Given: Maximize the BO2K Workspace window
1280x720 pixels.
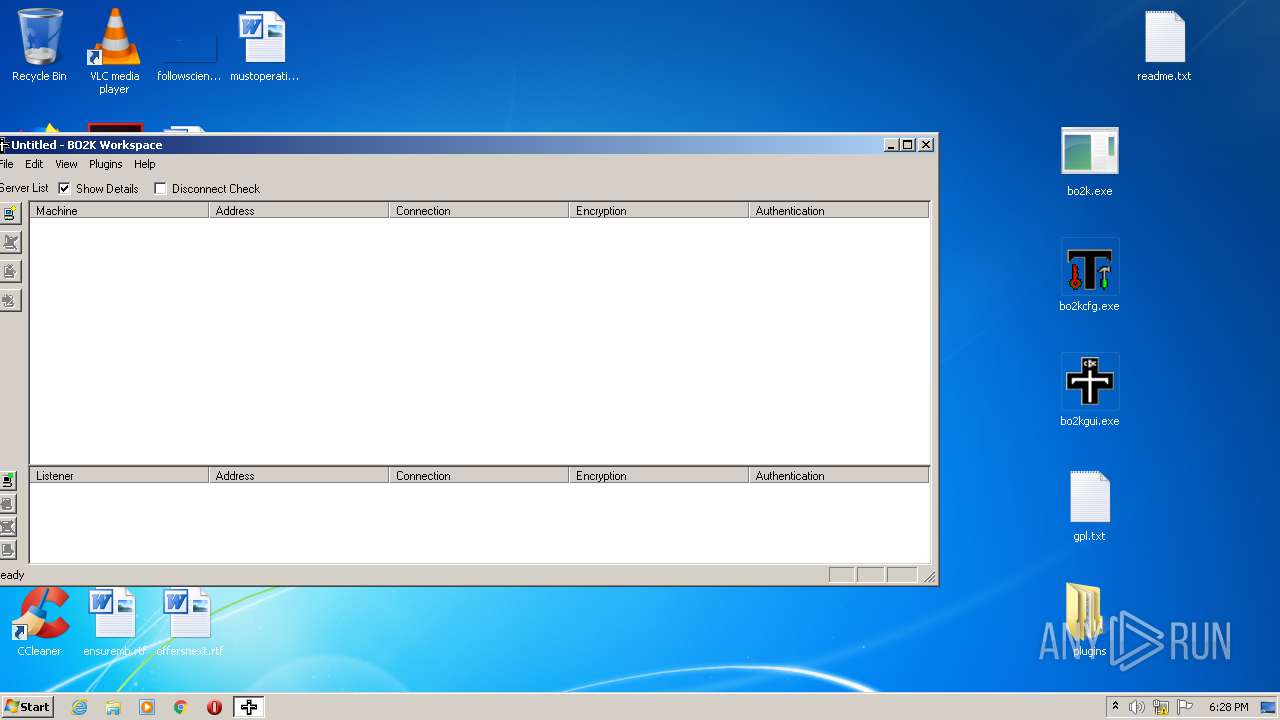Looking at the screenshot, I should 908,145.
